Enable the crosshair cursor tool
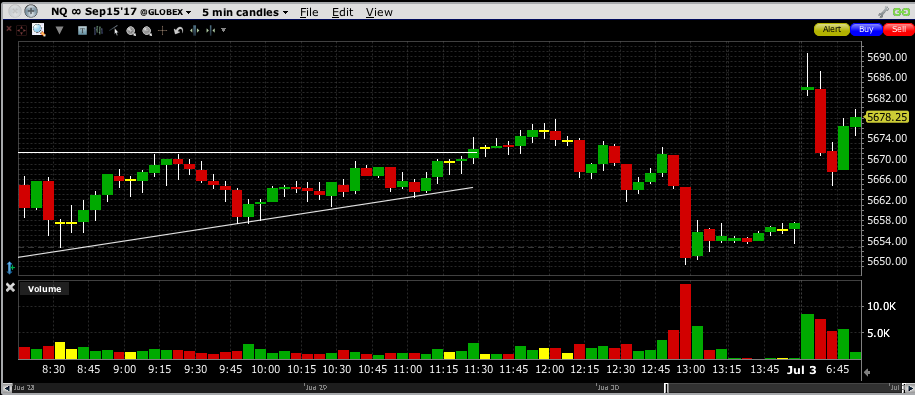Viewport: 915px width, 395px height. (x=162, y=30)
